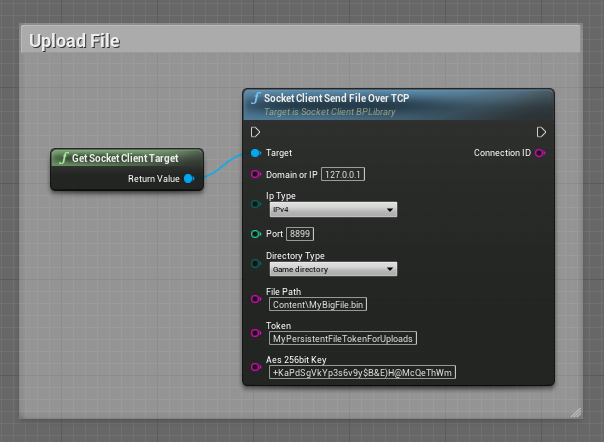The image size is (604, 442).
Task: Click the Domain or IP input pin
Action: pyautogui.click(x=256, y=174)
